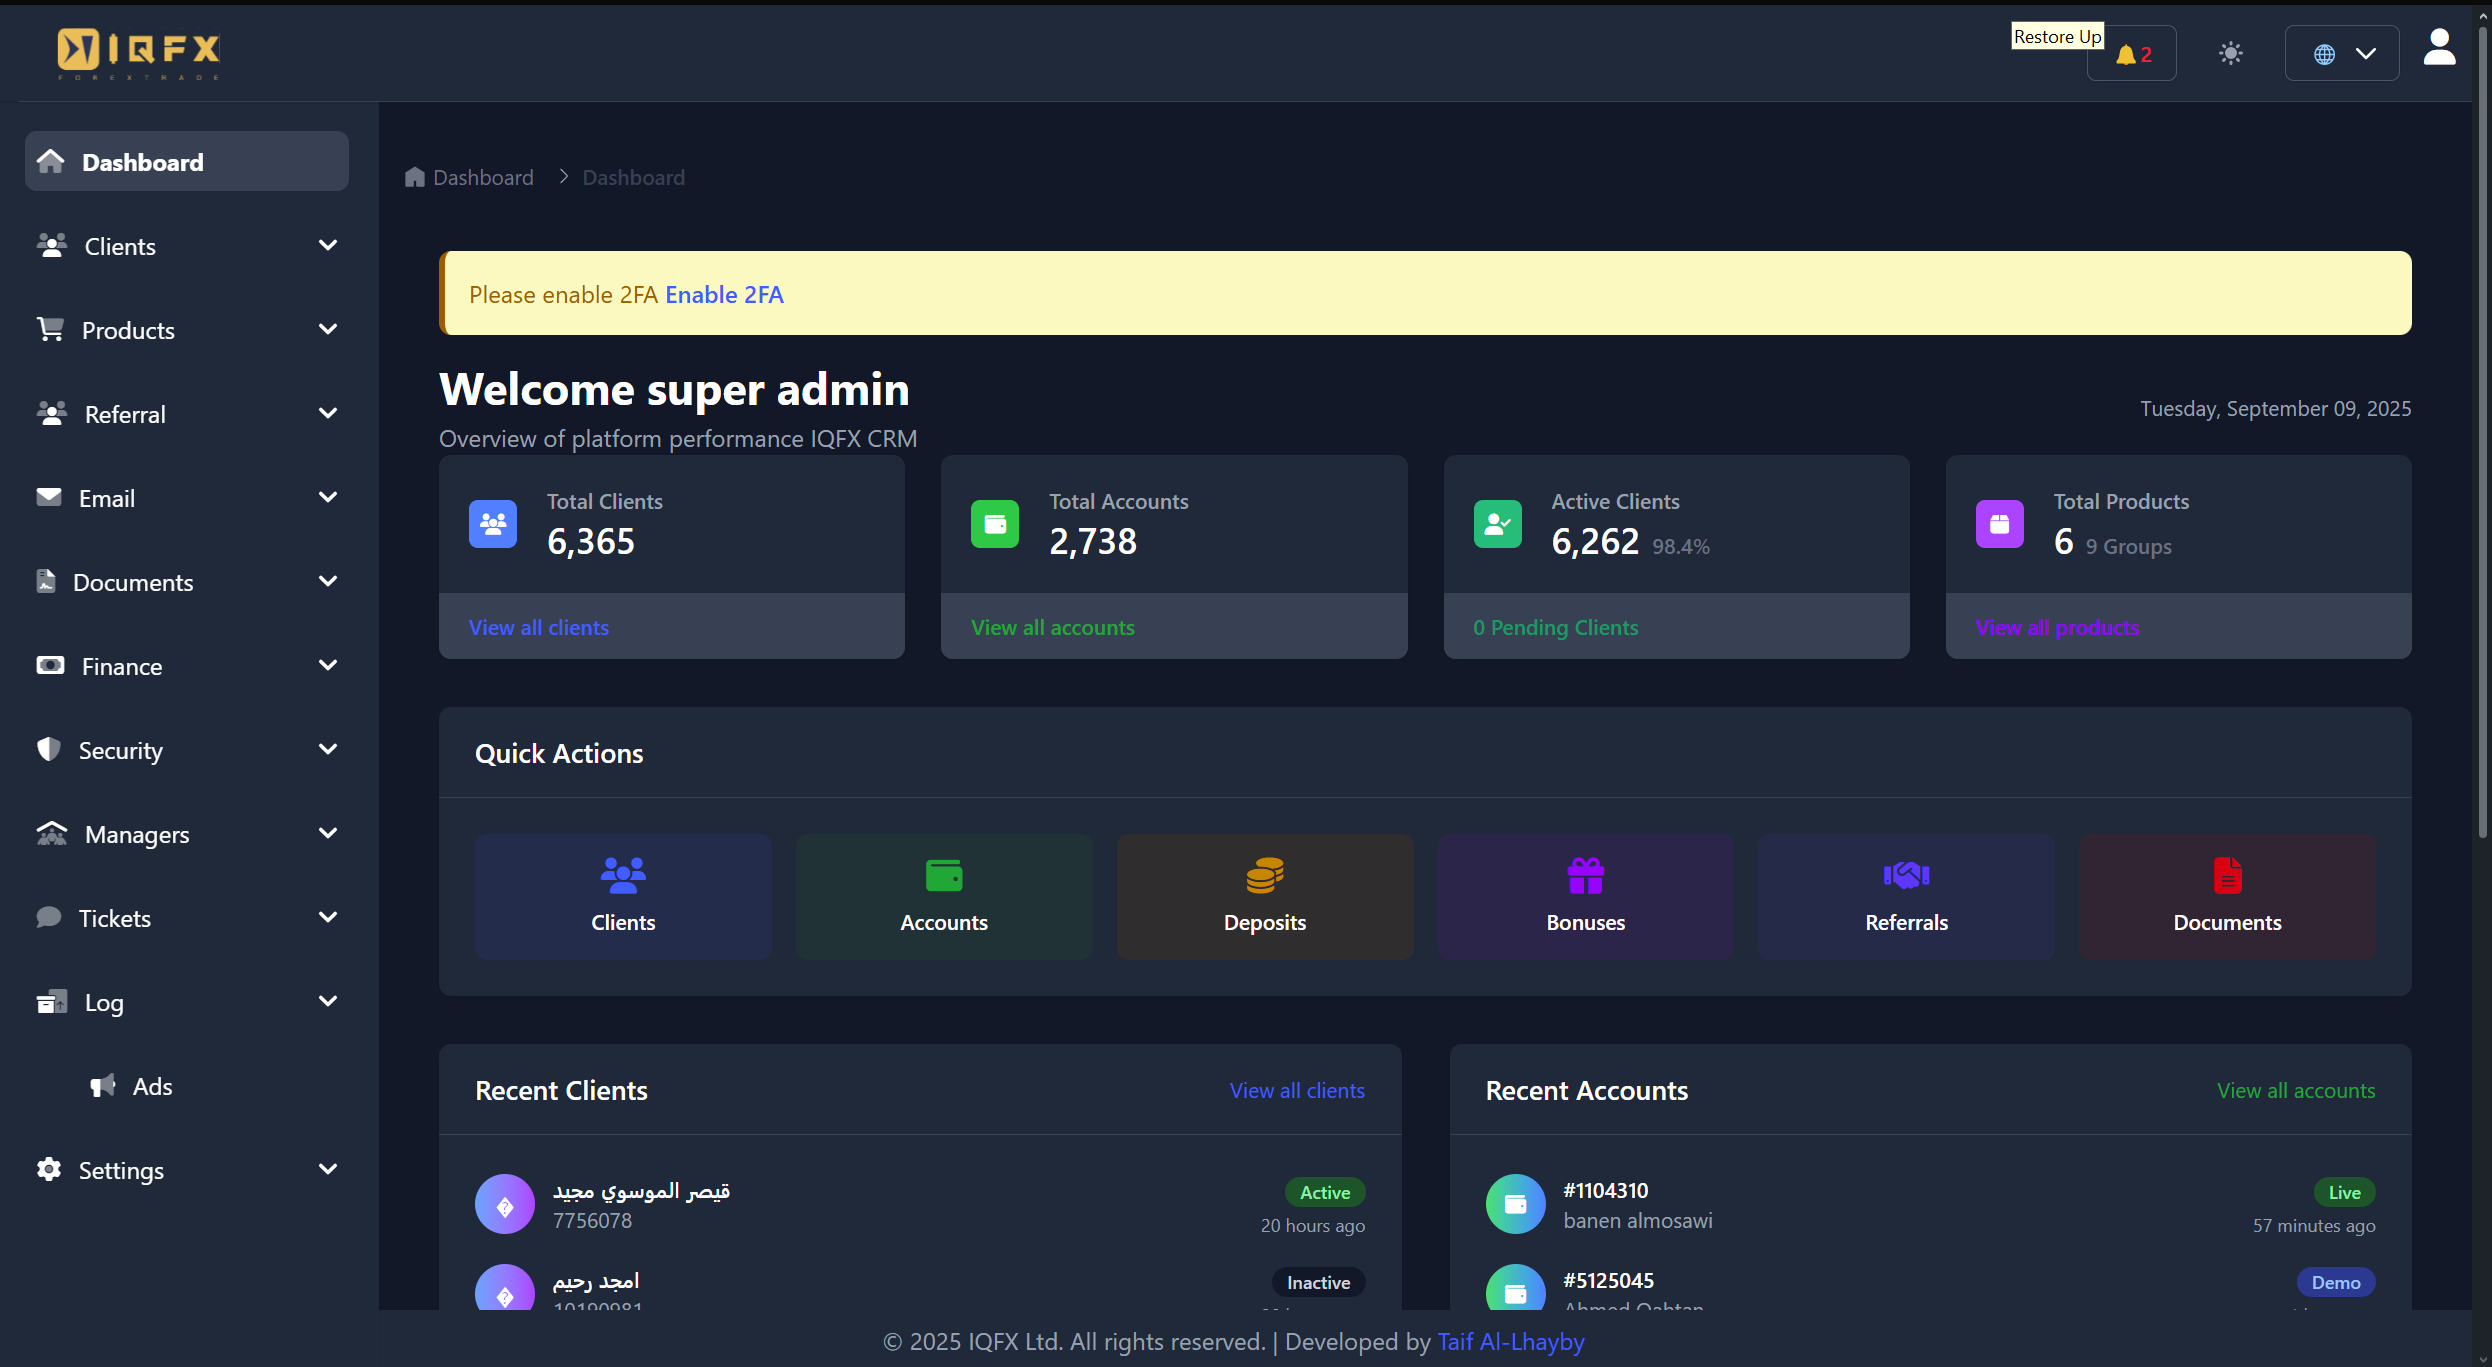Click the Taif Al-Lhayby developer link
The height and width of the screenshot is (1367, 2492).
tap(1510, 1342)
